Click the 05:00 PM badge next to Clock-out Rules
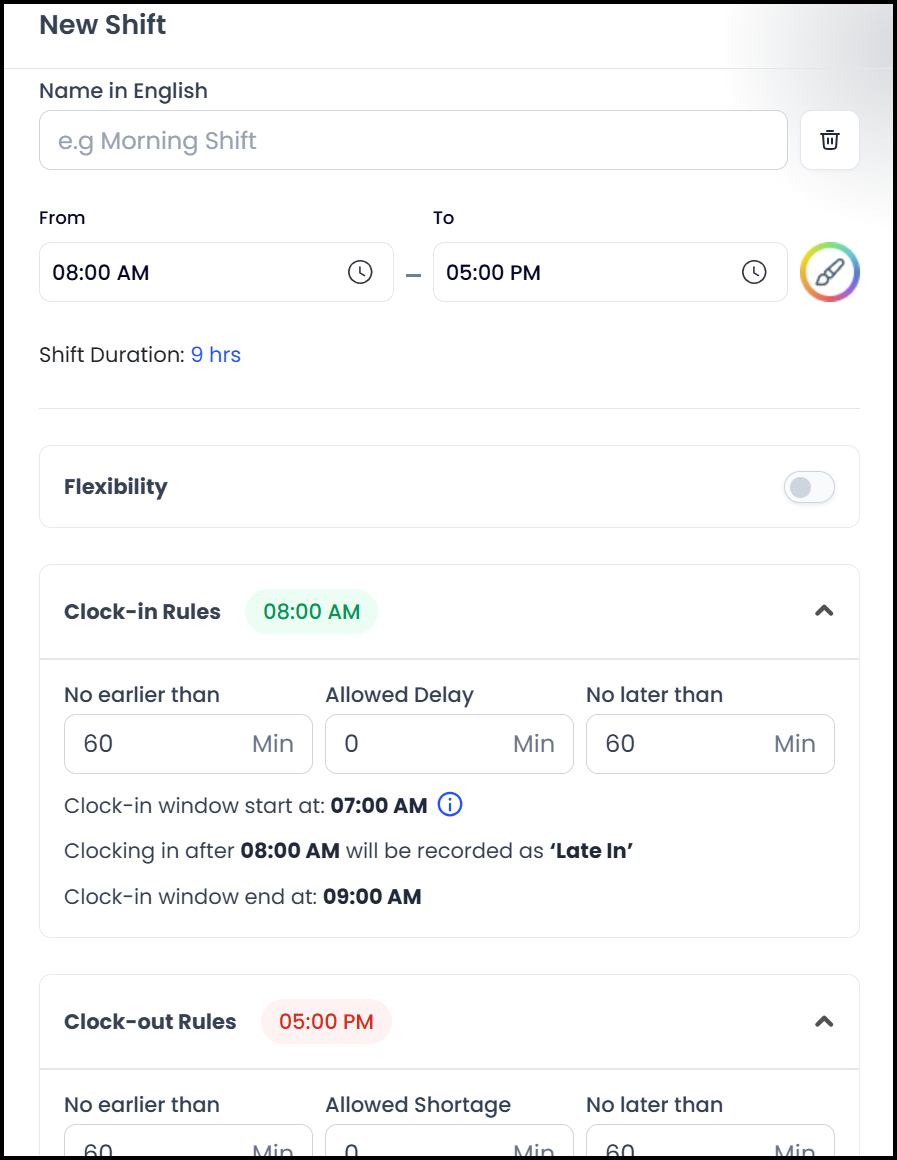The image size is (897, 1160). point(326,1021)
